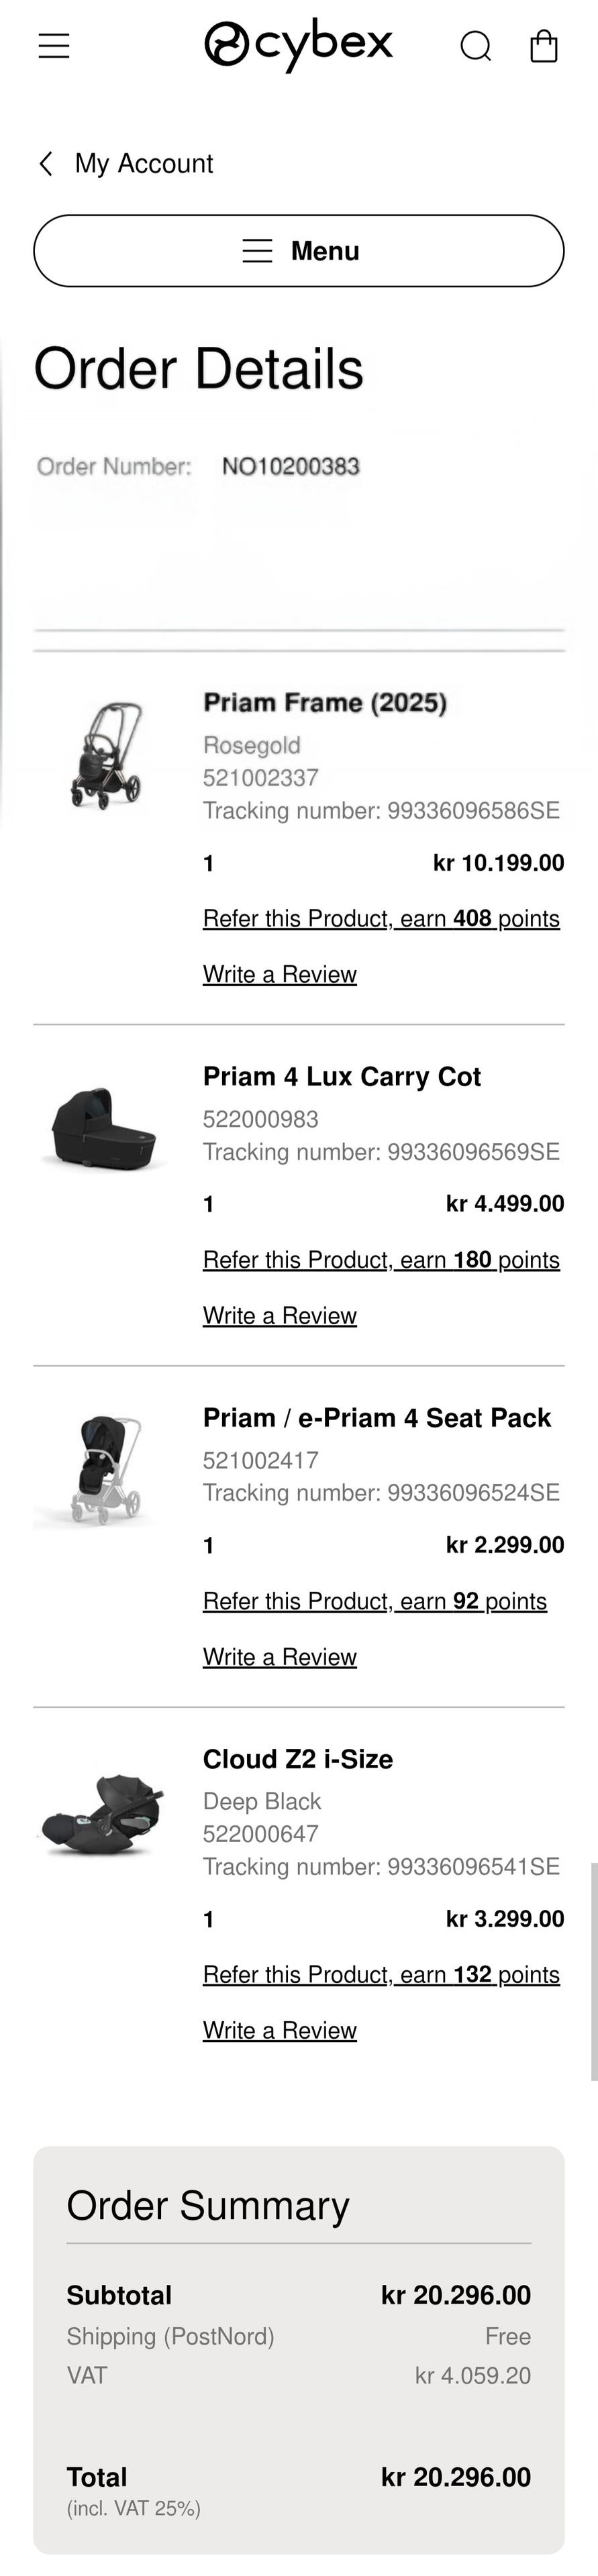
Task: Click the page scrollbar on right edge
Action: point(594,1972)
